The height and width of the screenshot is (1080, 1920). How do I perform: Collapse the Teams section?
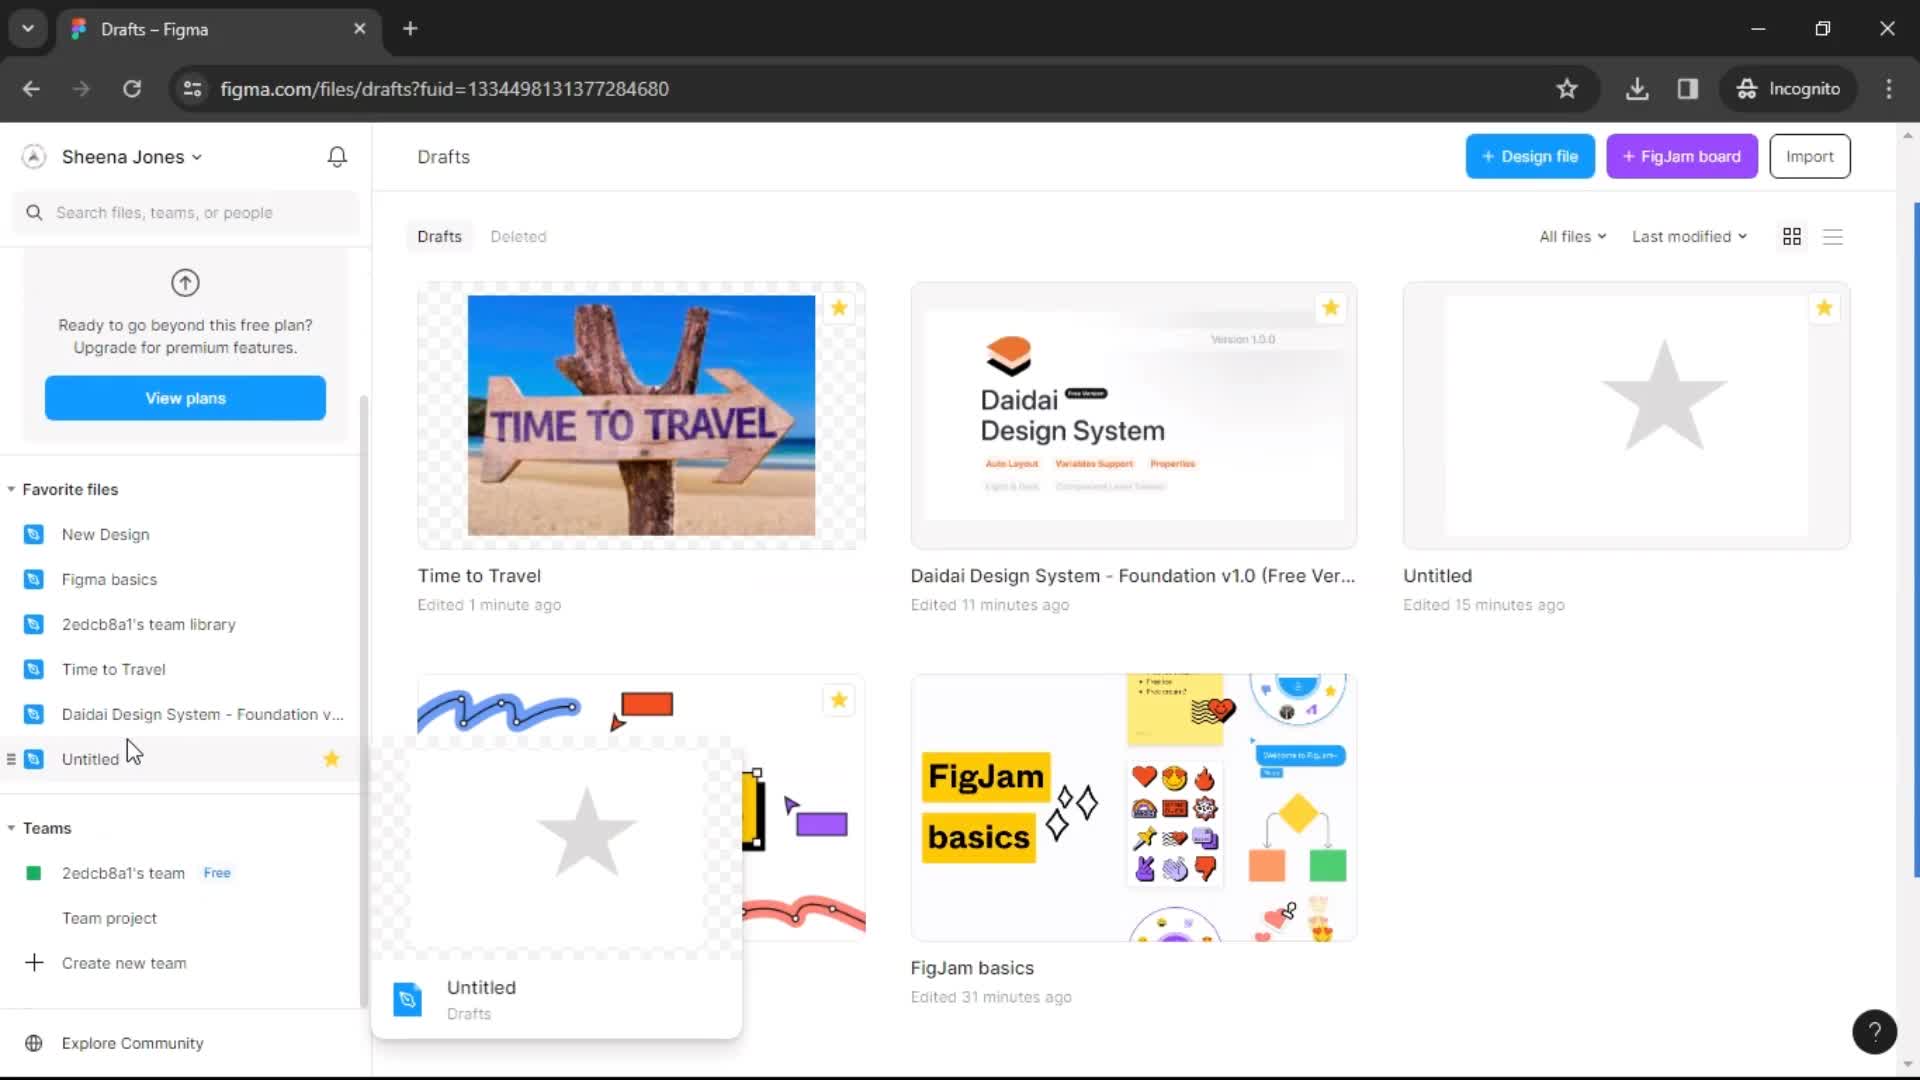11,828
